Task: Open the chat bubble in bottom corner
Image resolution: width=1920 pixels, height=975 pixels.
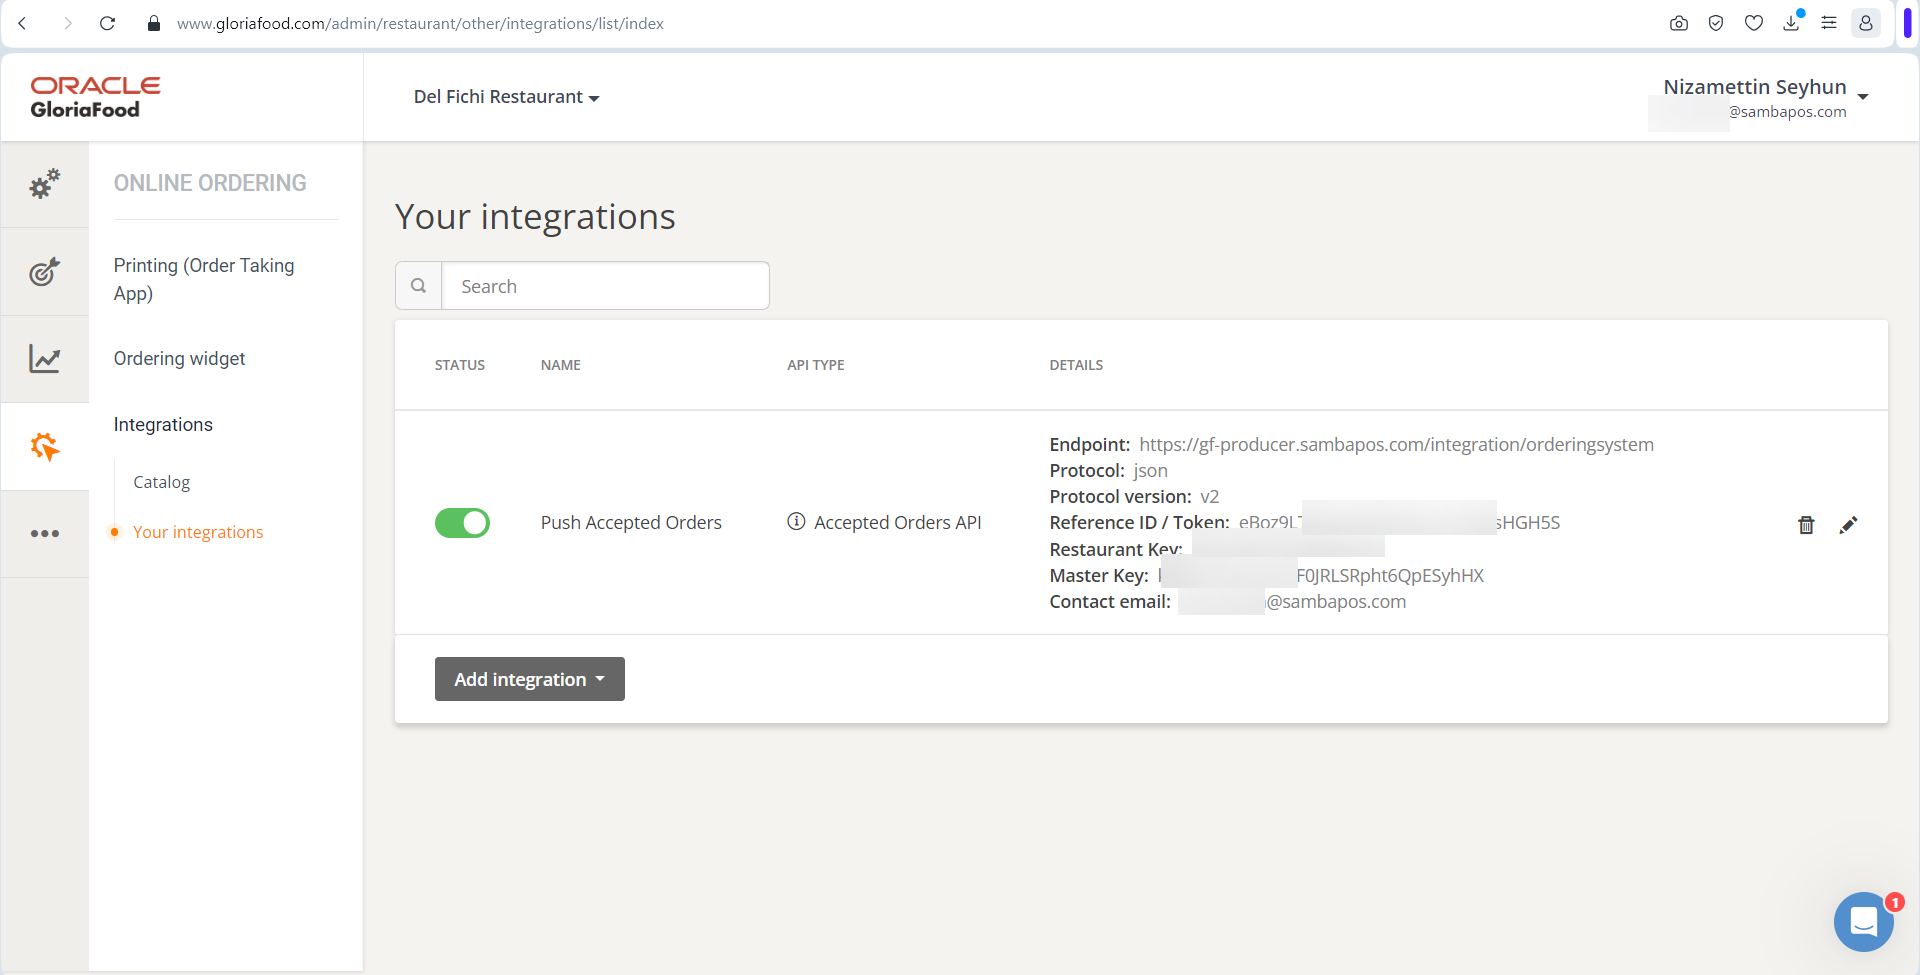Action: [1863, 922]
